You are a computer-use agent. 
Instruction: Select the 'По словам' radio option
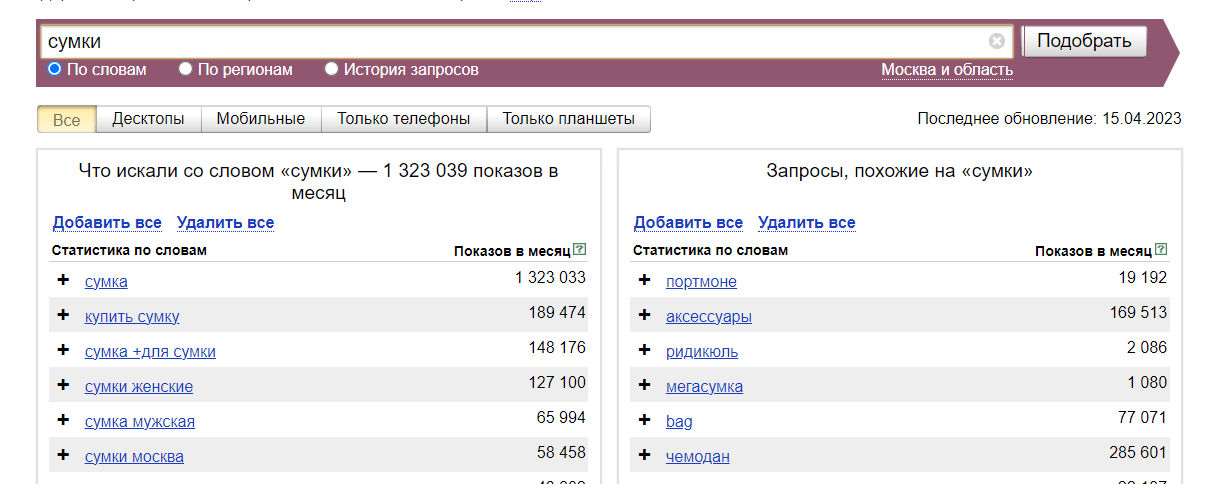coord(55,69)
